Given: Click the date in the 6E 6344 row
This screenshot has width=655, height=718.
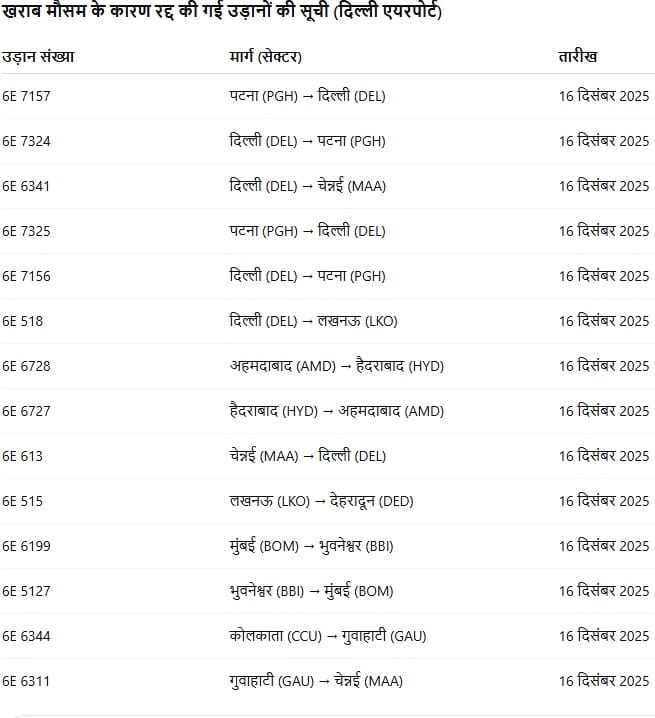Looking at the screenshot, I should (x=603, y=636).
